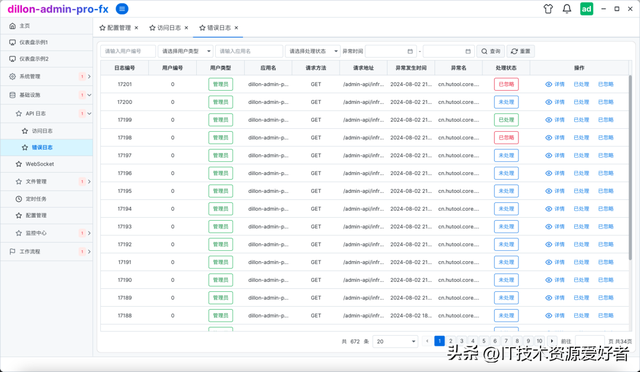The image size is (640, 372).
Task: Select 错误日志 in the sidebar
Action: coord(47,147)
